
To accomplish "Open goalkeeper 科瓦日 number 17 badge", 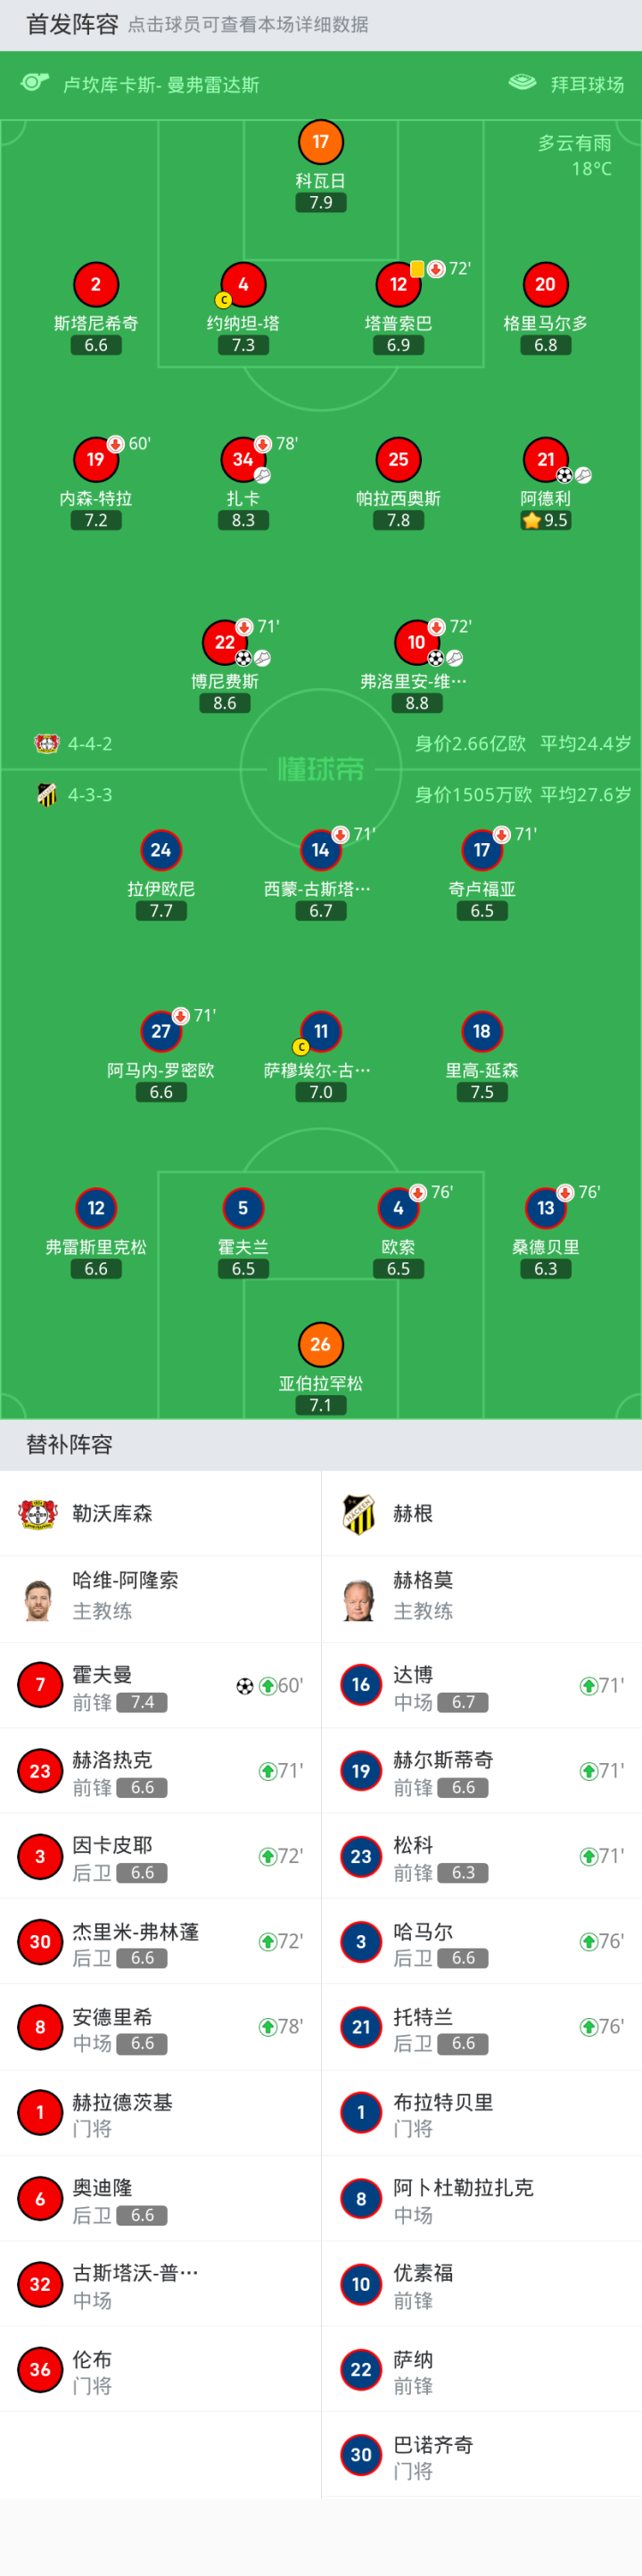I will (320, 142).
